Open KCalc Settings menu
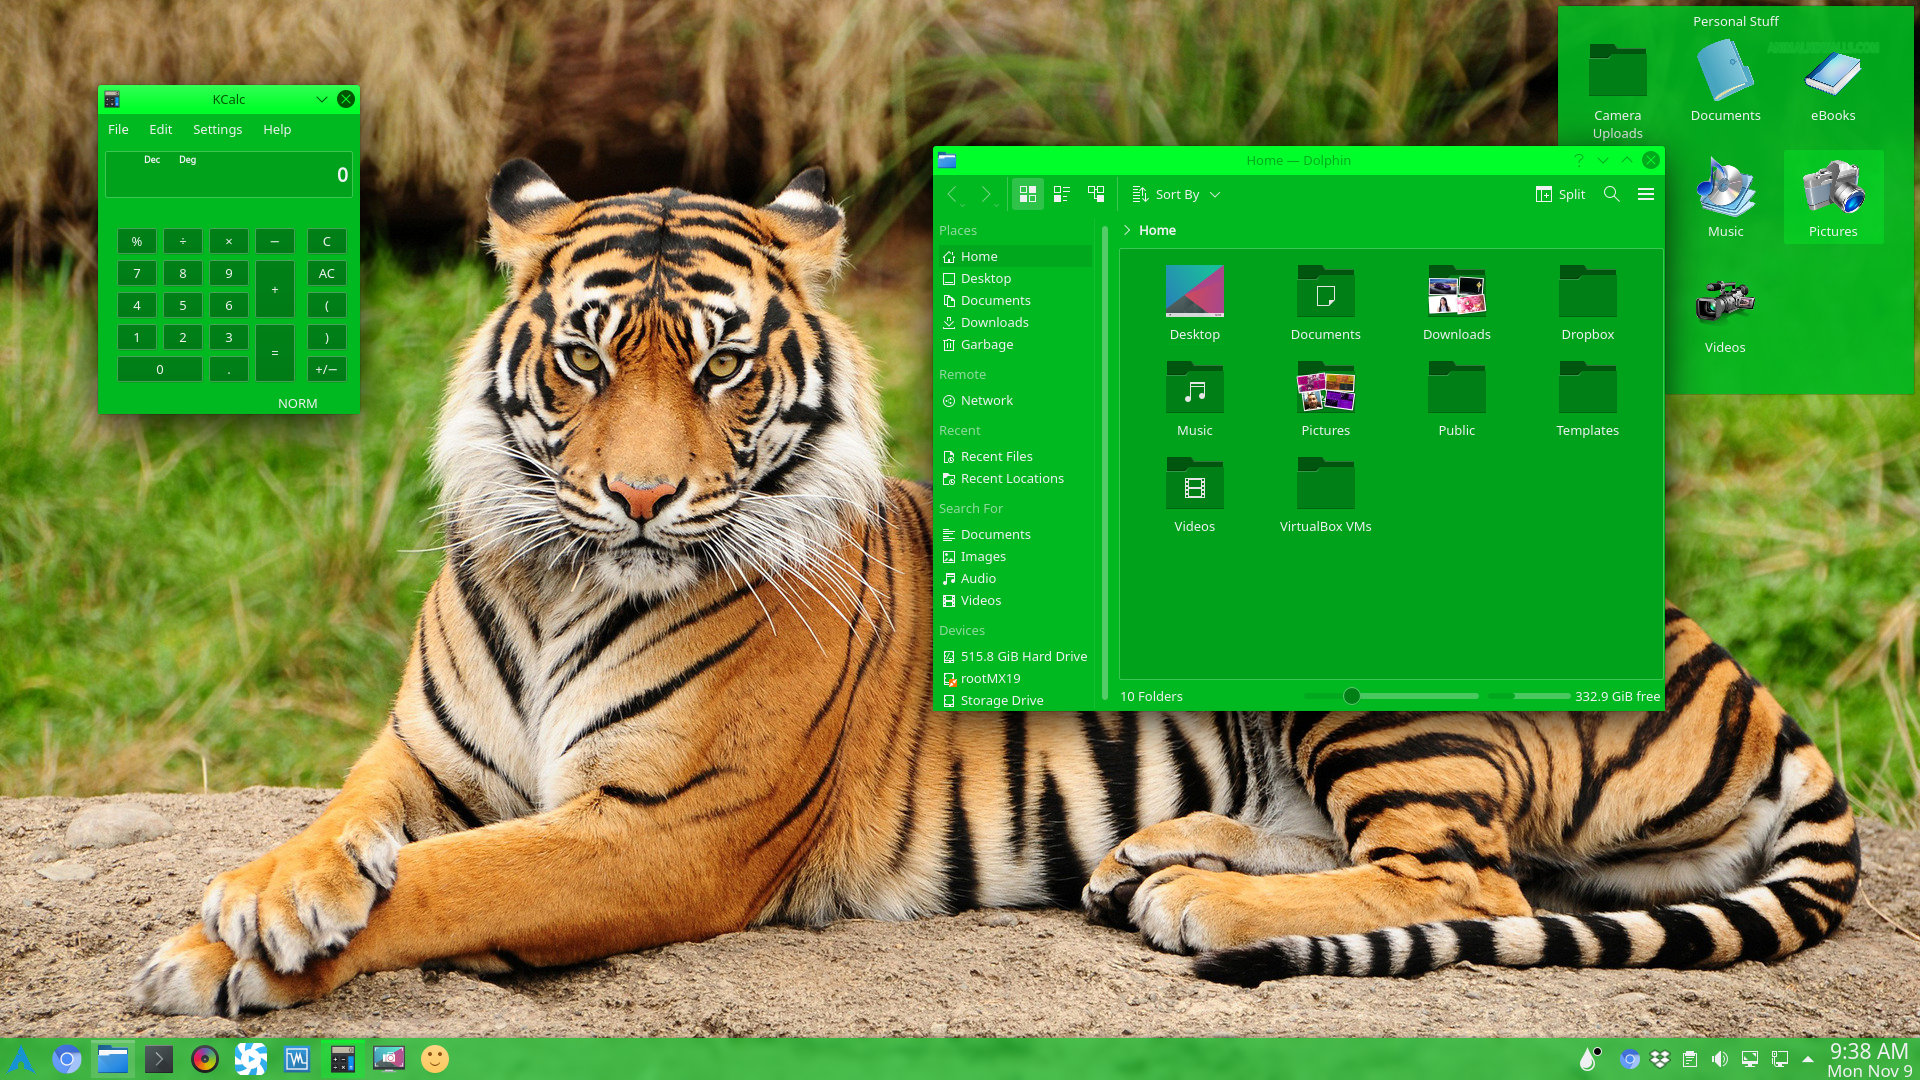Viewport: 1920px width, 1080px height. [217, 130]
